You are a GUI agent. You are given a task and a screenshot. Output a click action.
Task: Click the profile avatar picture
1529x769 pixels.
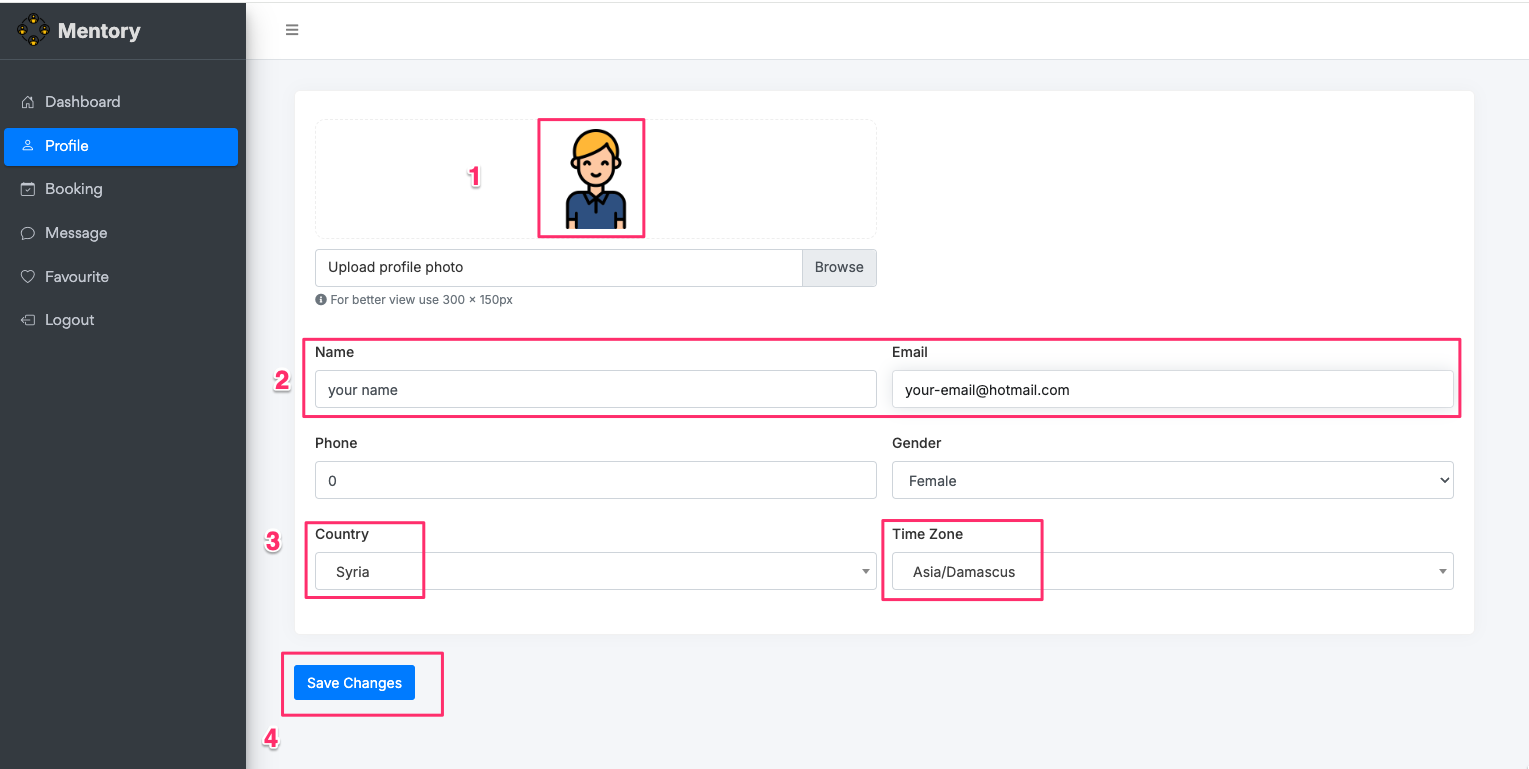tap(591, 177)
